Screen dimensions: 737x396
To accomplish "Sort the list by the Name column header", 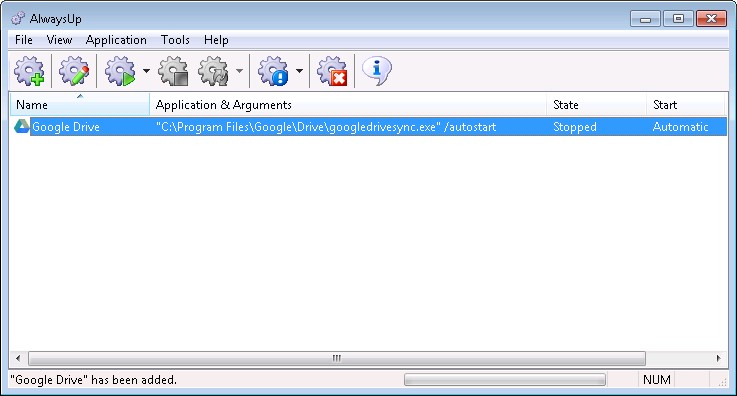I will click(x=79, y=104).
